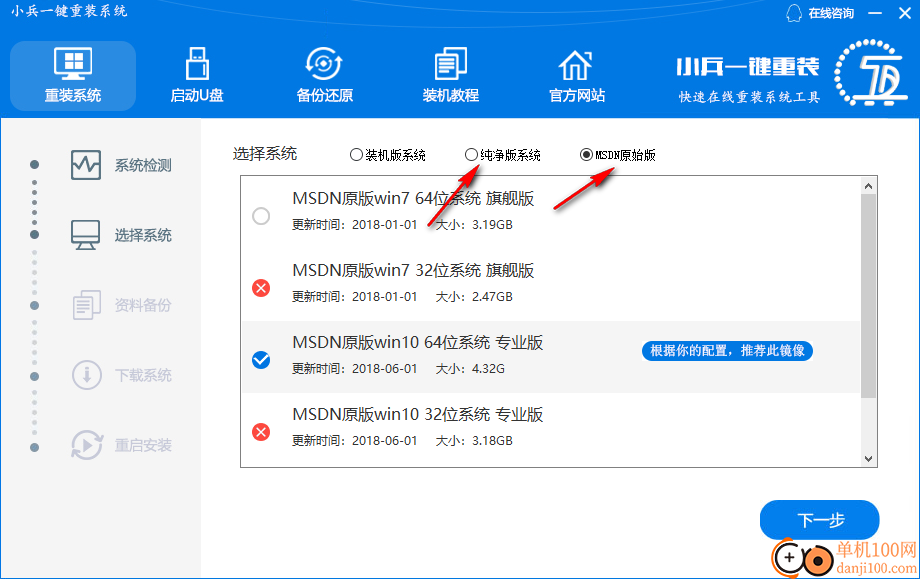Click 更新时间：2018-06-01 under win10 64位
The width and height of the screenshot is (920, 579).
coord(354,369)
